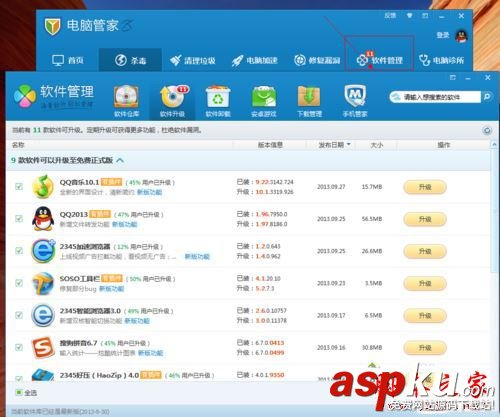Select 杀毒 tab in 电脑管家 window

tap(130, 60)
